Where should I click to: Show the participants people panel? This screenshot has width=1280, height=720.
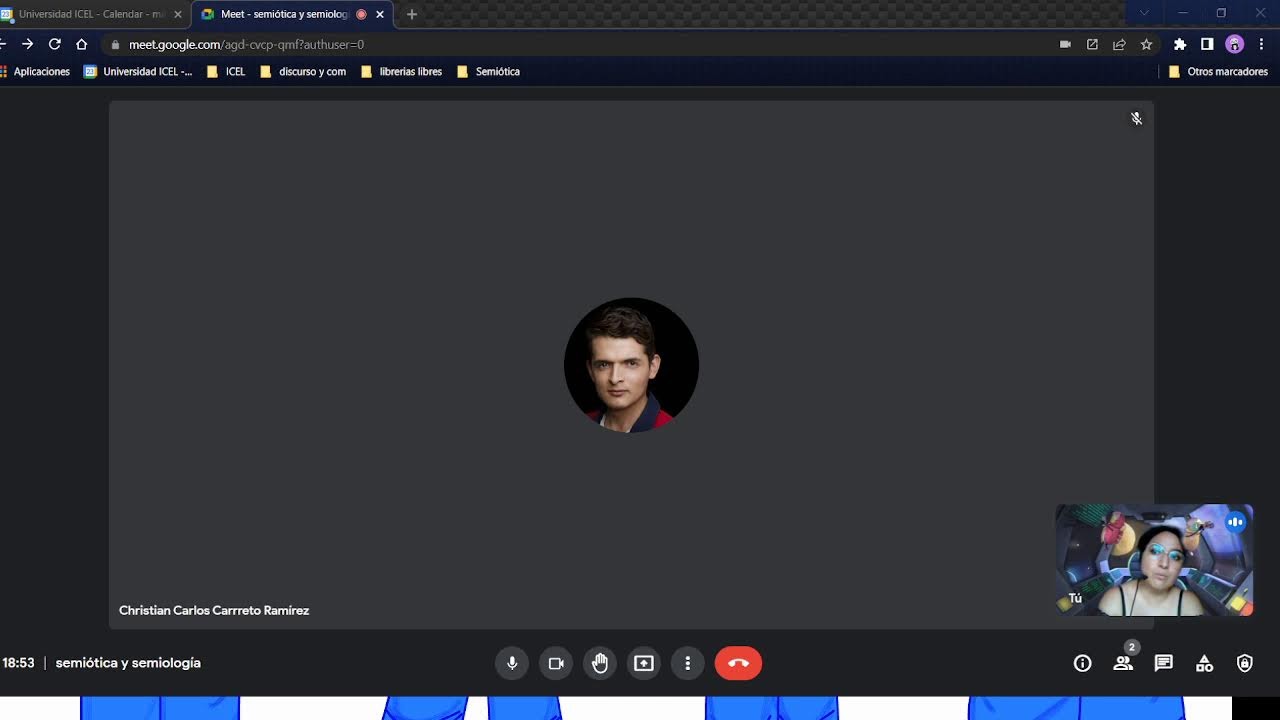tap(1123, 663)
